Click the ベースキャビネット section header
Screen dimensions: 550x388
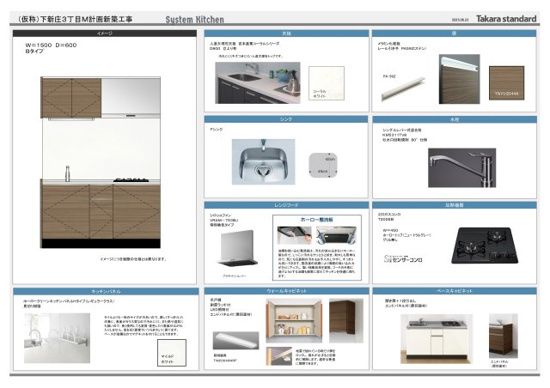point(454,291)
